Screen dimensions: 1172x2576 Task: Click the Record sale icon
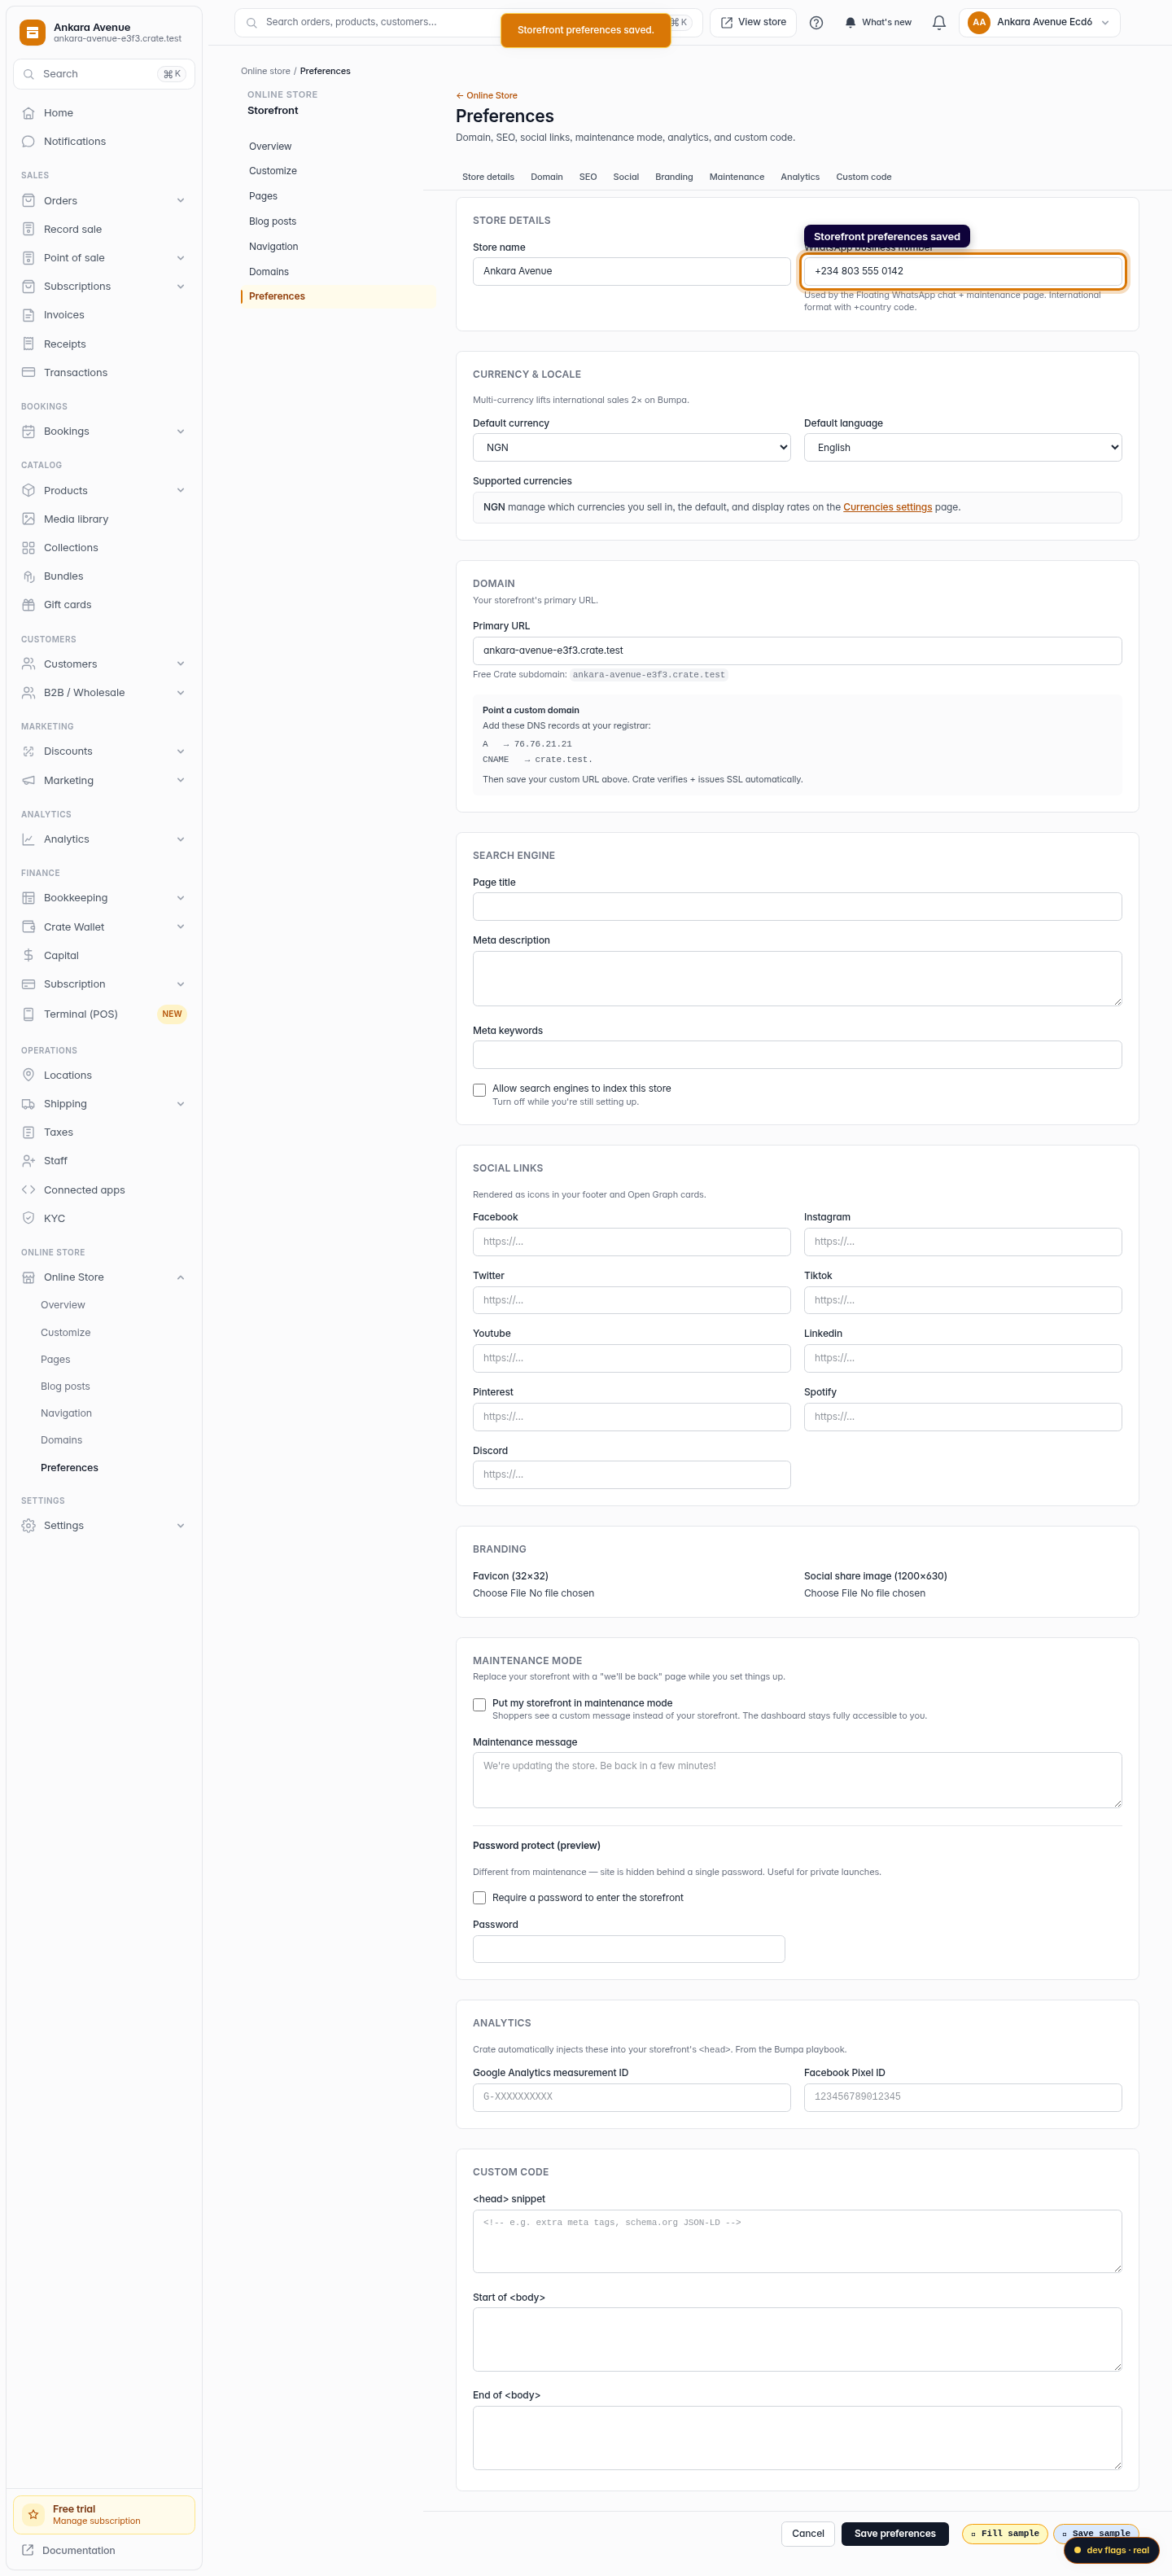[x=28, y=229]
